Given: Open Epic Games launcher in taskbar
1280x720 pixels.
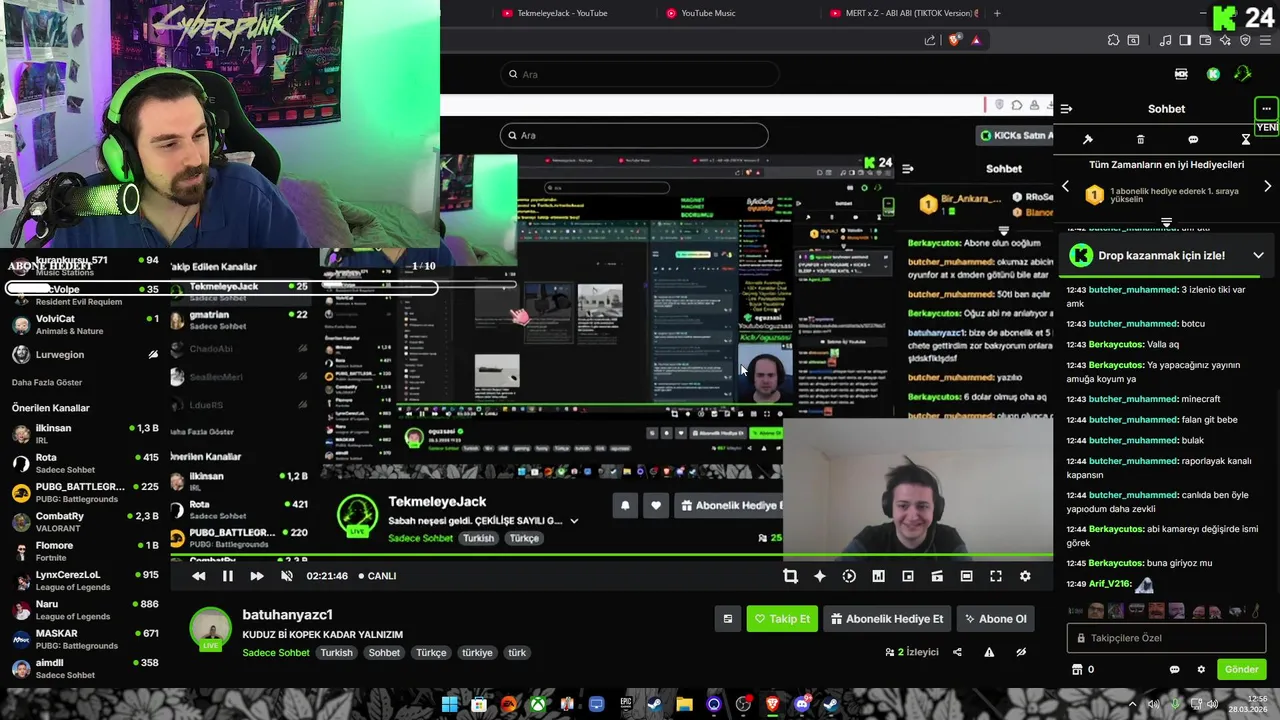Looking at the screenshot, I should pos(626,705).
